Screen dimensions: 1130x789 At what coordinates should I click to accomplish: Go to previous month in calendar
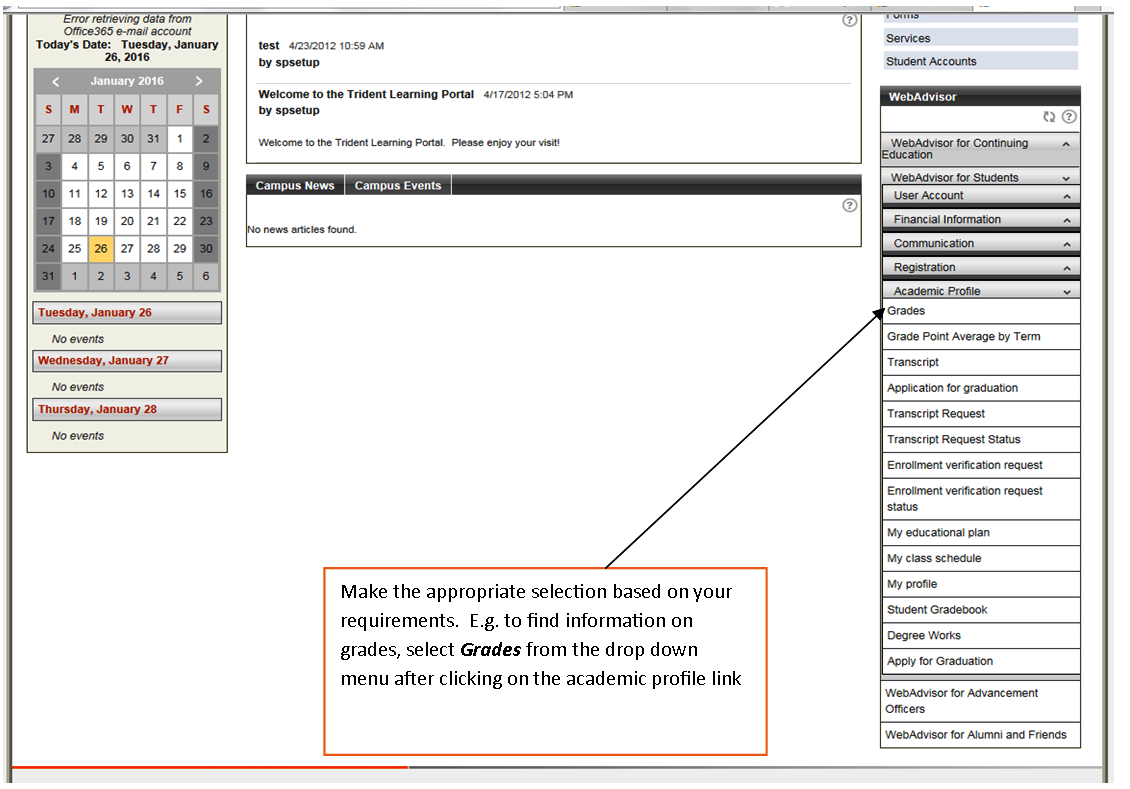tap(56, 81)
